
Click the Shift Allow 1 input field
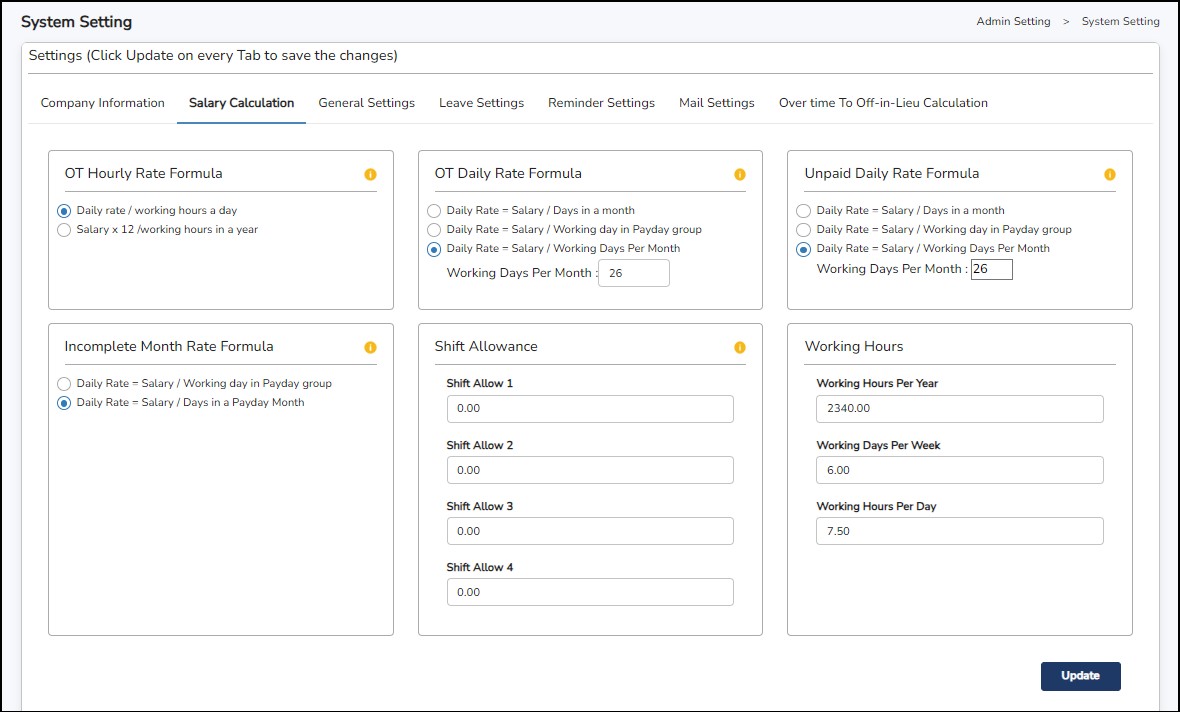point(589,409)
